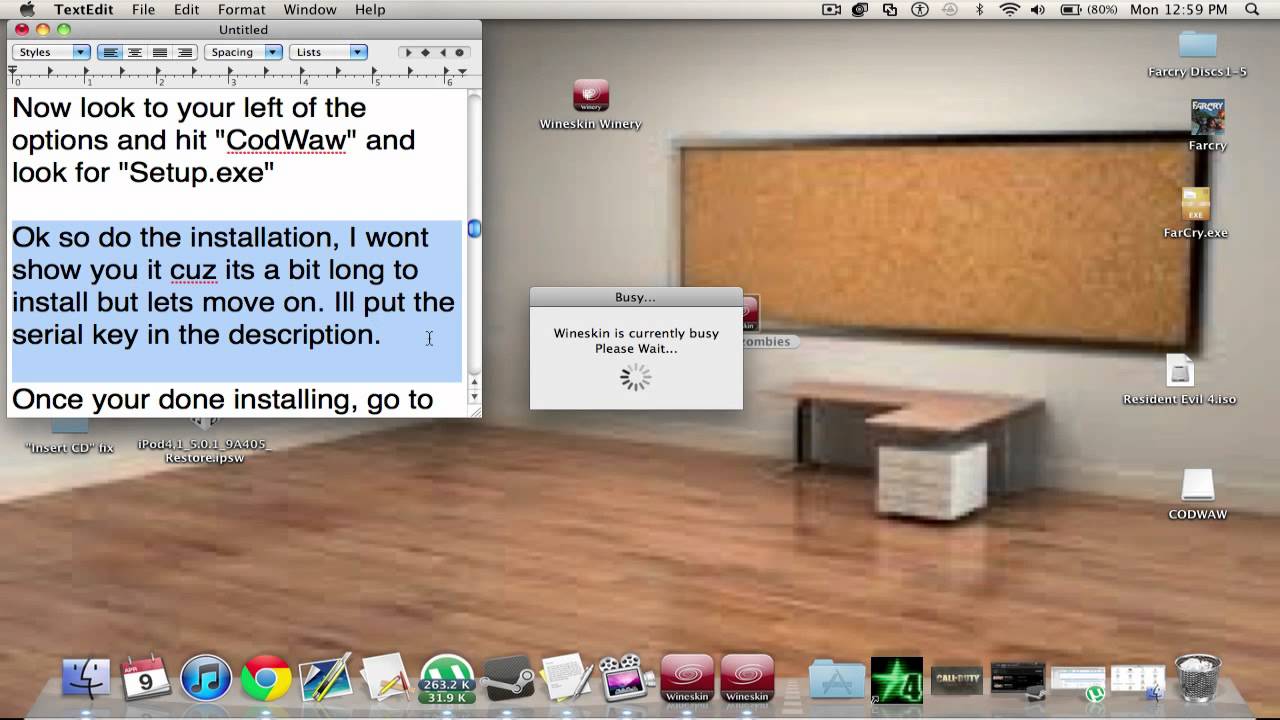The height and width of the screenshot is (720, 1280).
Task: Click the clock showing Mon 12:59 PM
Action: click(x=1178, y=9)
